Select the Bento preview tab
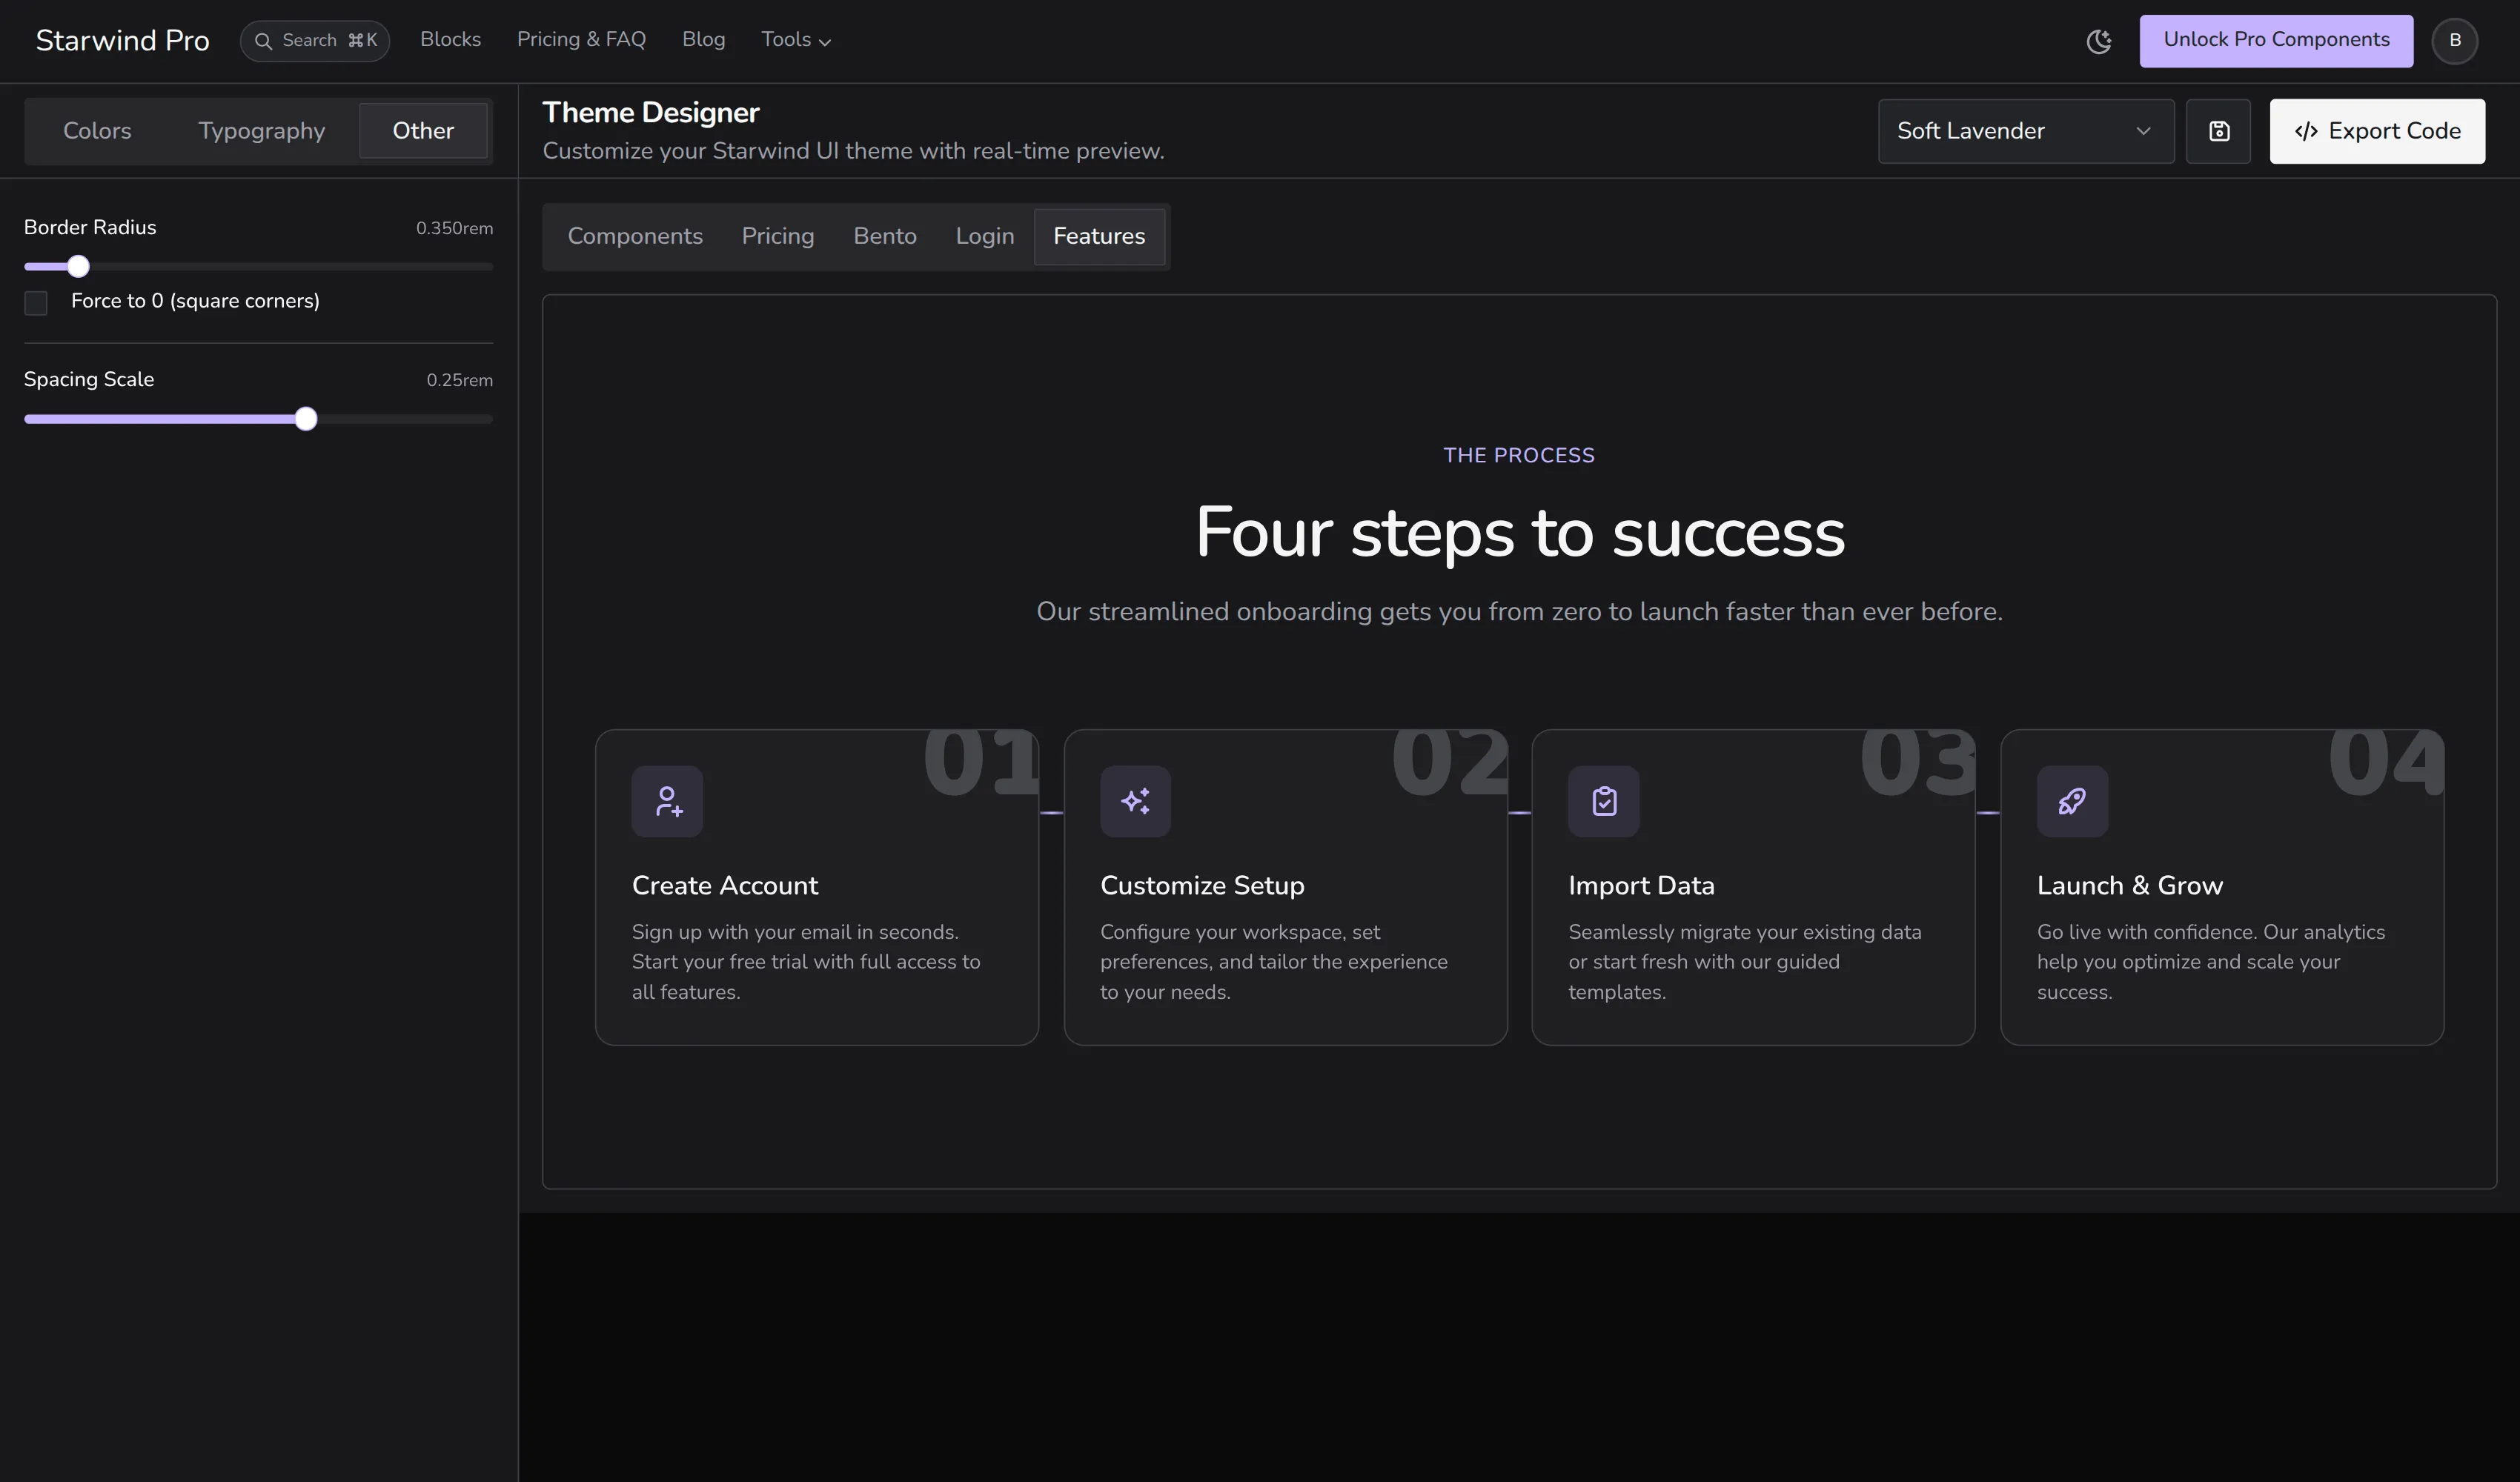 click(x=884, y=236)
